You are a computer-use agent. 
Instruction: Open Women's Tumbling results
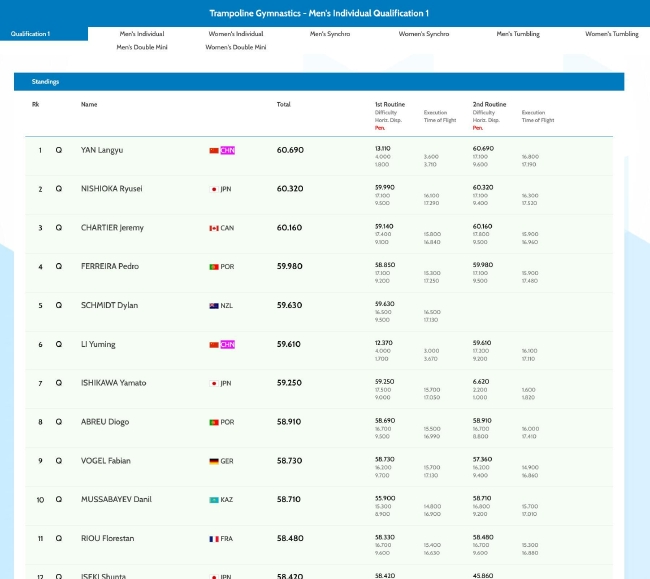click(x=612, y=34)
